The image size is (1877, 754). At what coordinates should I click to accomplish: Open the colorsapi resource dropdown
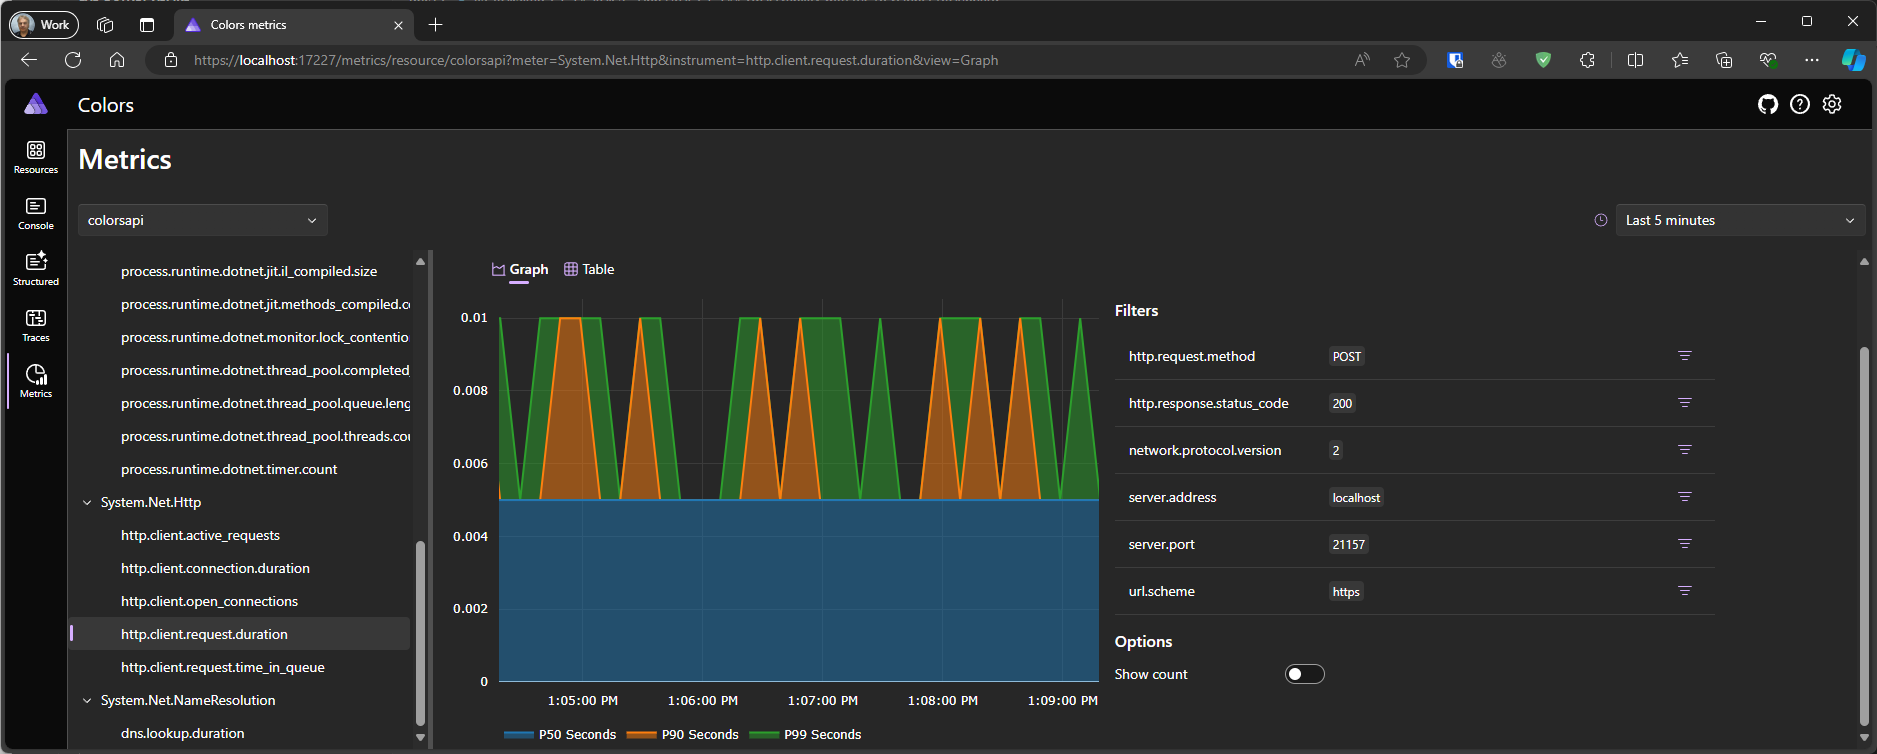tap(203, 220)
